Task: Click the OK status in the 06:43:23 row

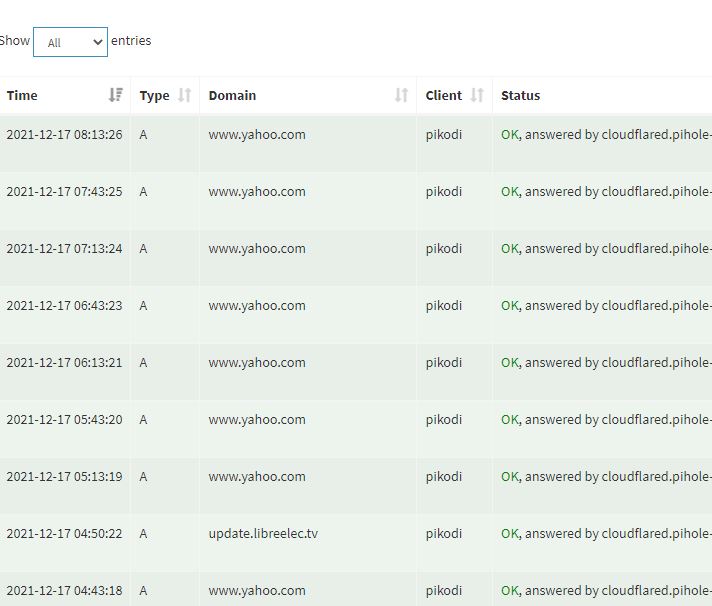Action: pyautogui.click(x=510, y=306)
